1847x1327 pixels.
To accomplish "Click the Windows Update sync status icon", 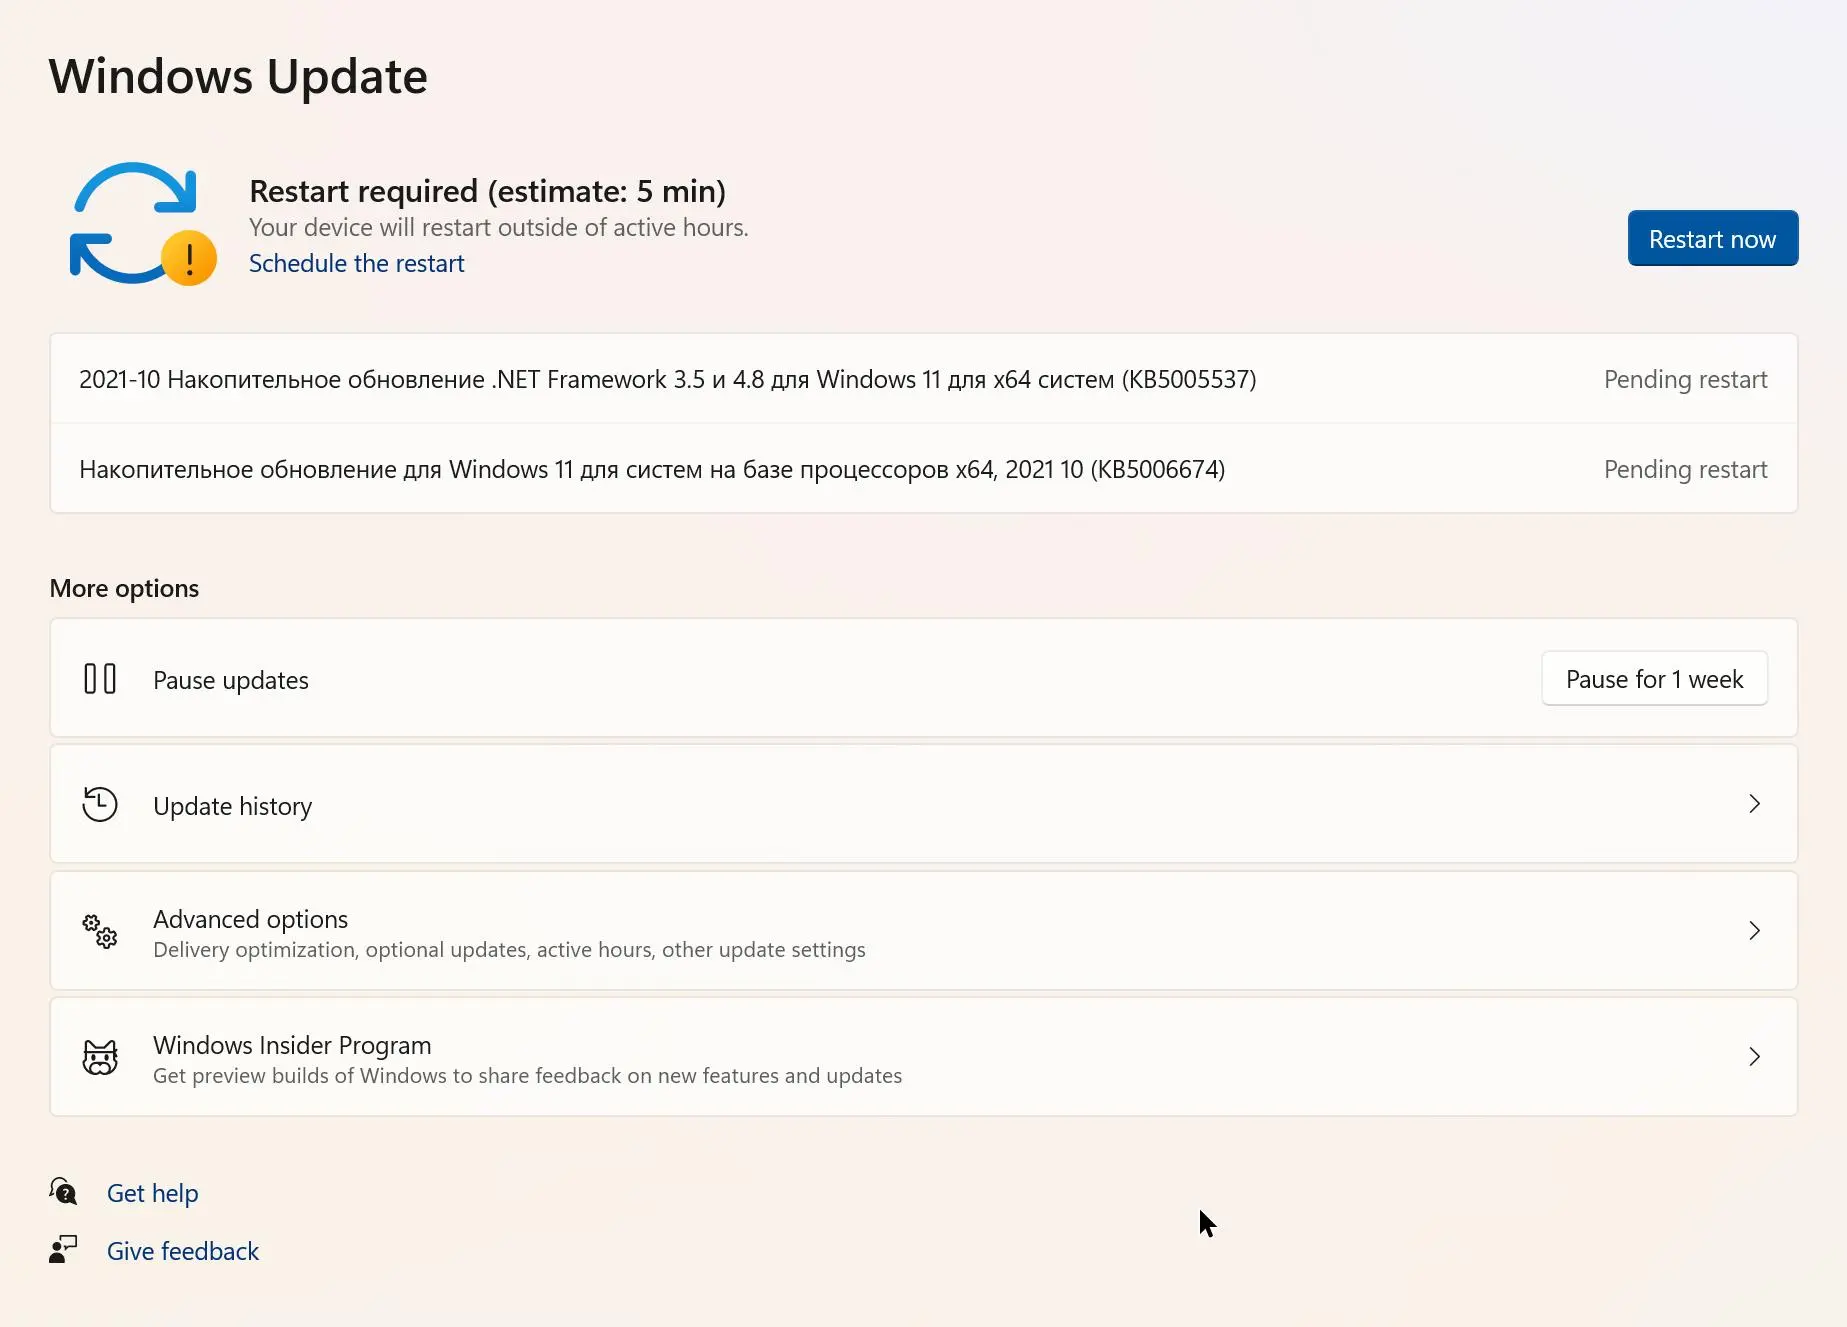I will point(143,224).
